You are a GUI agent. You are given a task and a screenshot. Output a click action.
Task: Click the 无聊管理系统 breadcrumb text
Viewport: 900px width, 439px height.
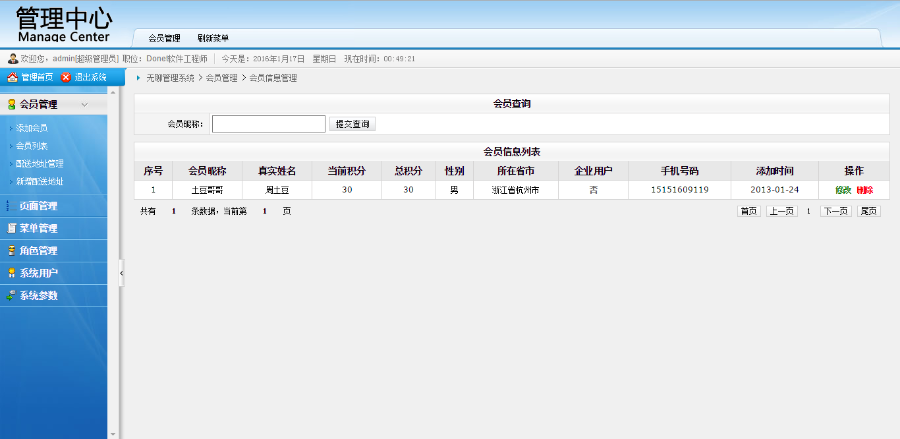click(x=170, y=78)
